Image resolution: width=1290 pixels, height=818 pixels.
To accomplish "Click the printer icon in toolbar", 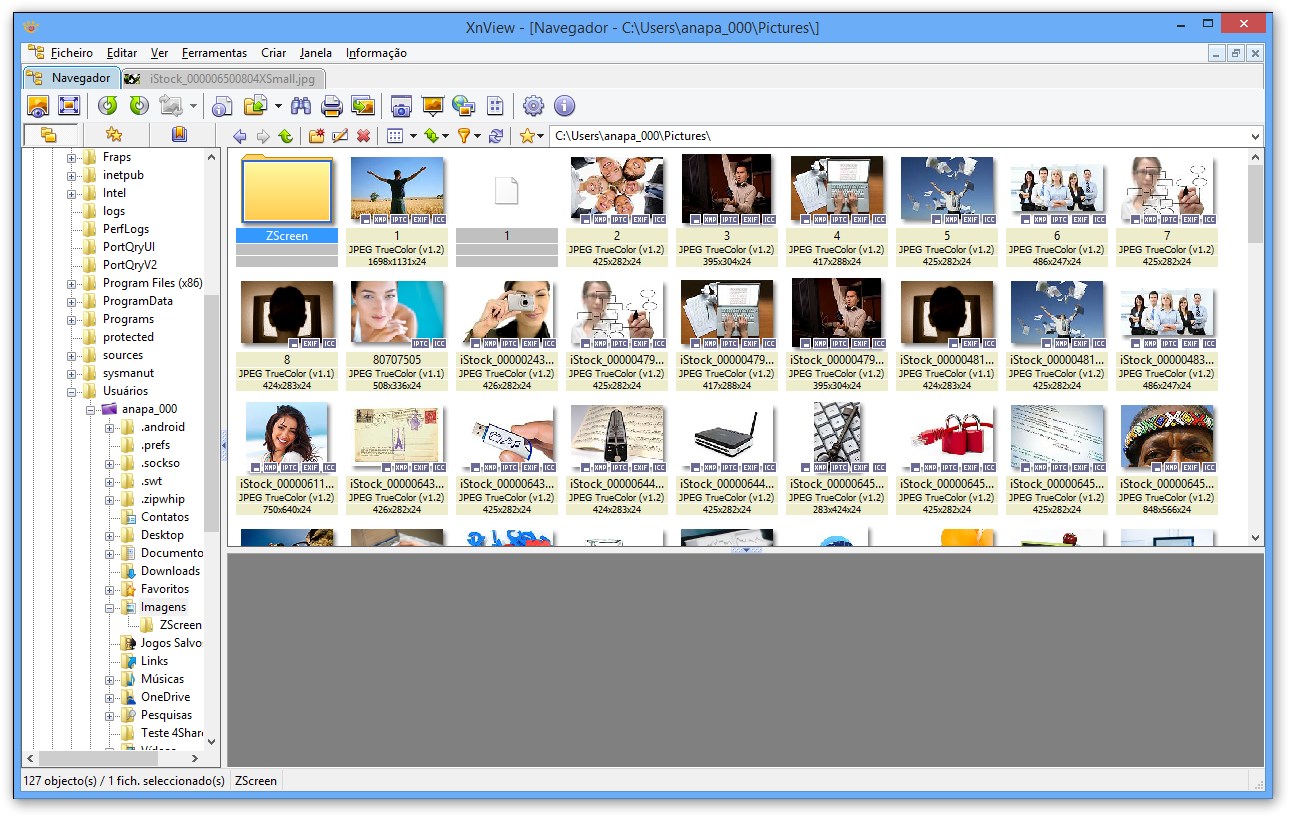I will [332, 106].
